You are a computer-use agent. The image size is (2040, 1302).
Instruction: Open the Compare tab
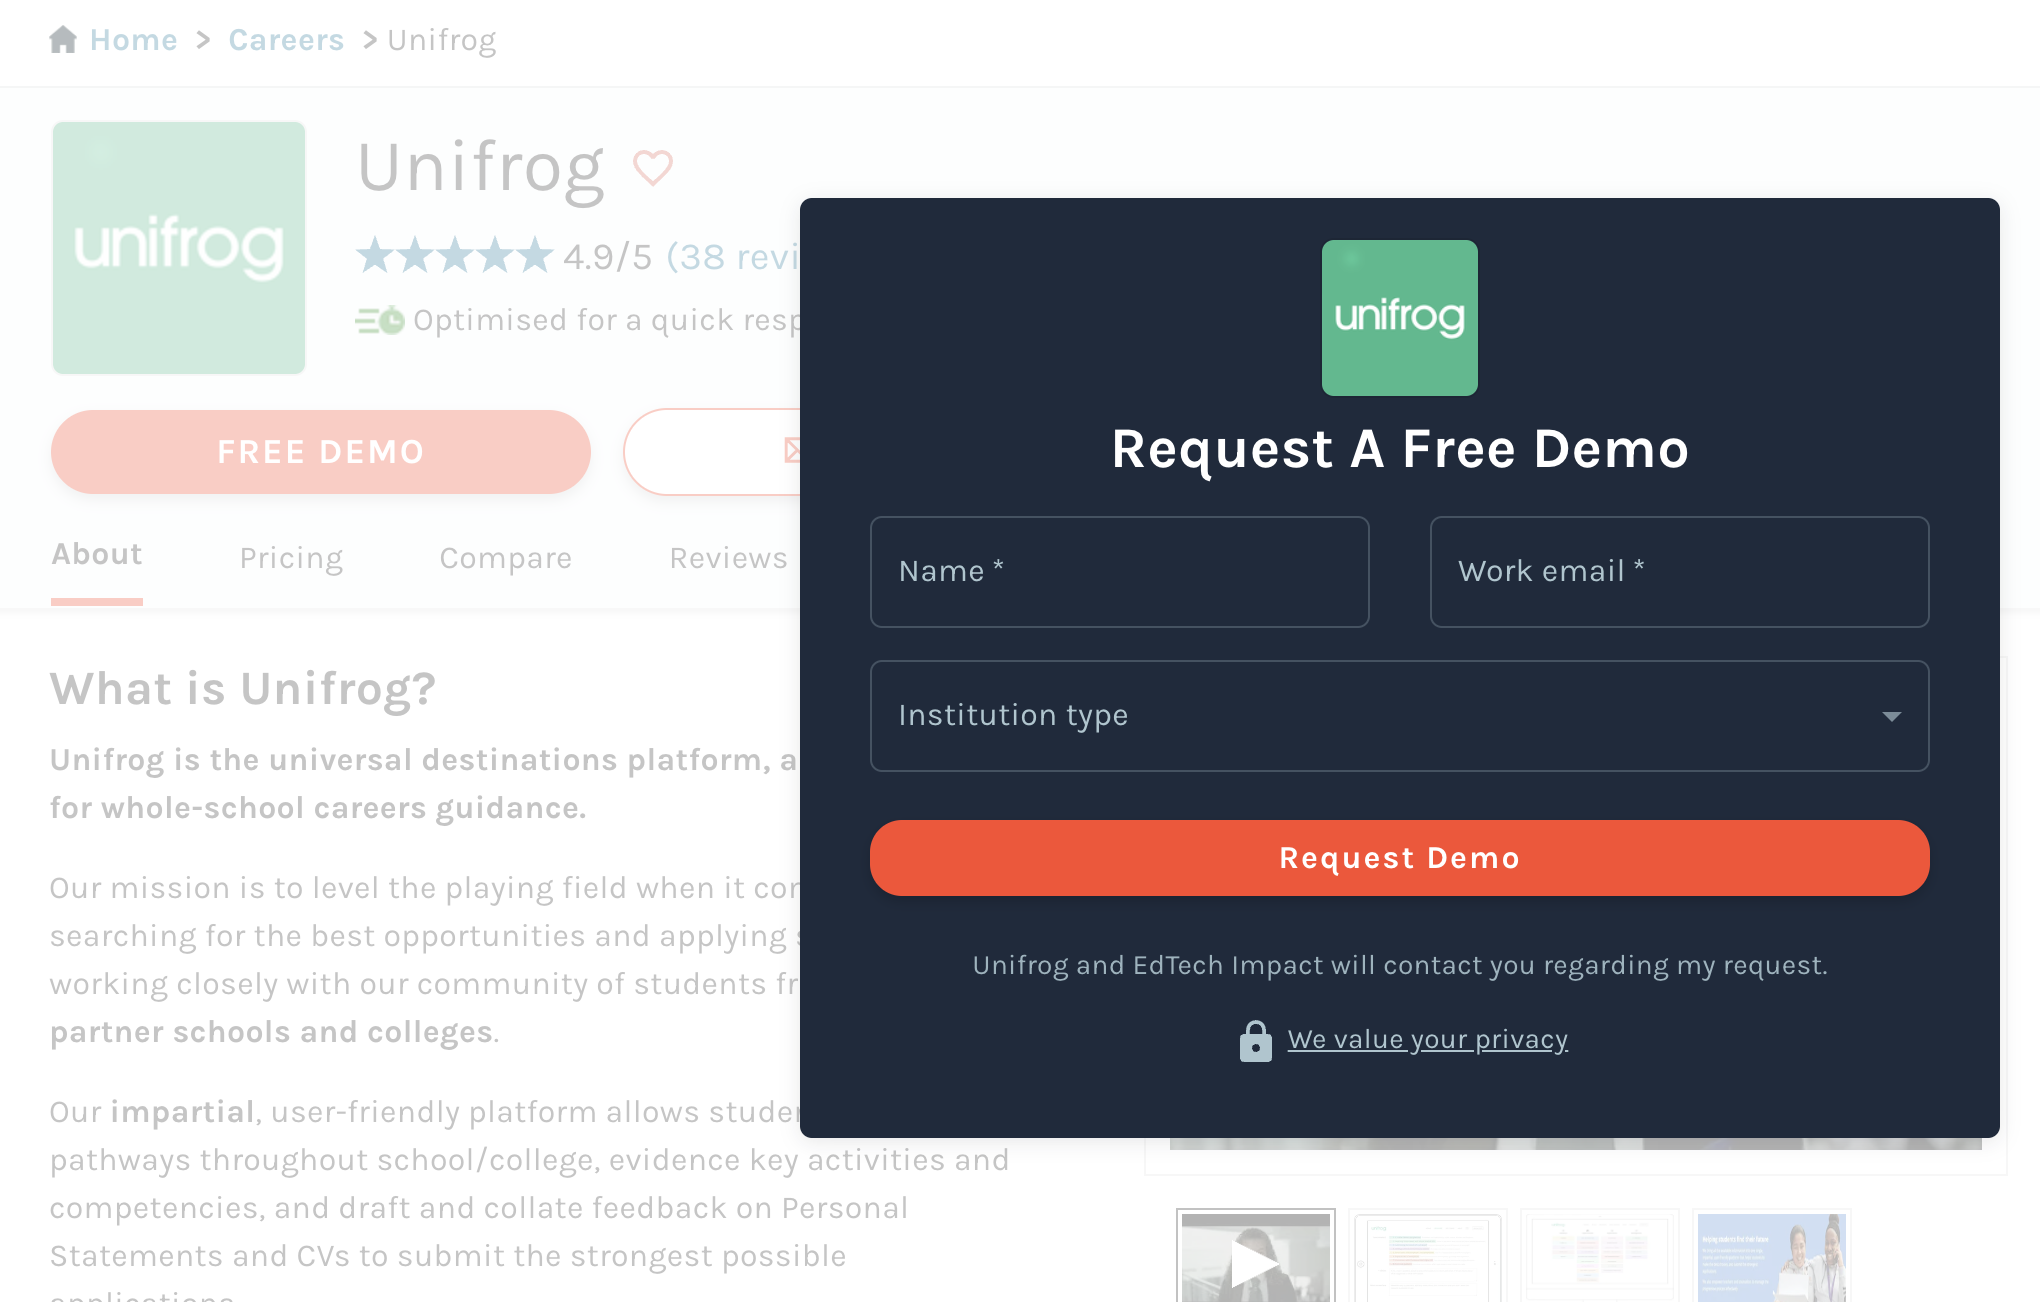pyautogui.click(x=506, y=558)
